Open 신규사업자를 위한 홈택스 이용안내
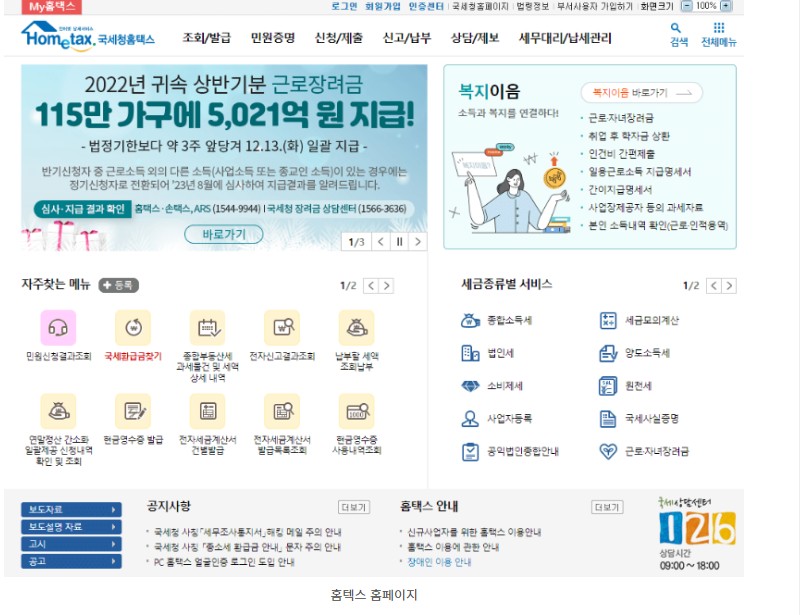Viewport: 803px width, 615px height. pos(474,533)
